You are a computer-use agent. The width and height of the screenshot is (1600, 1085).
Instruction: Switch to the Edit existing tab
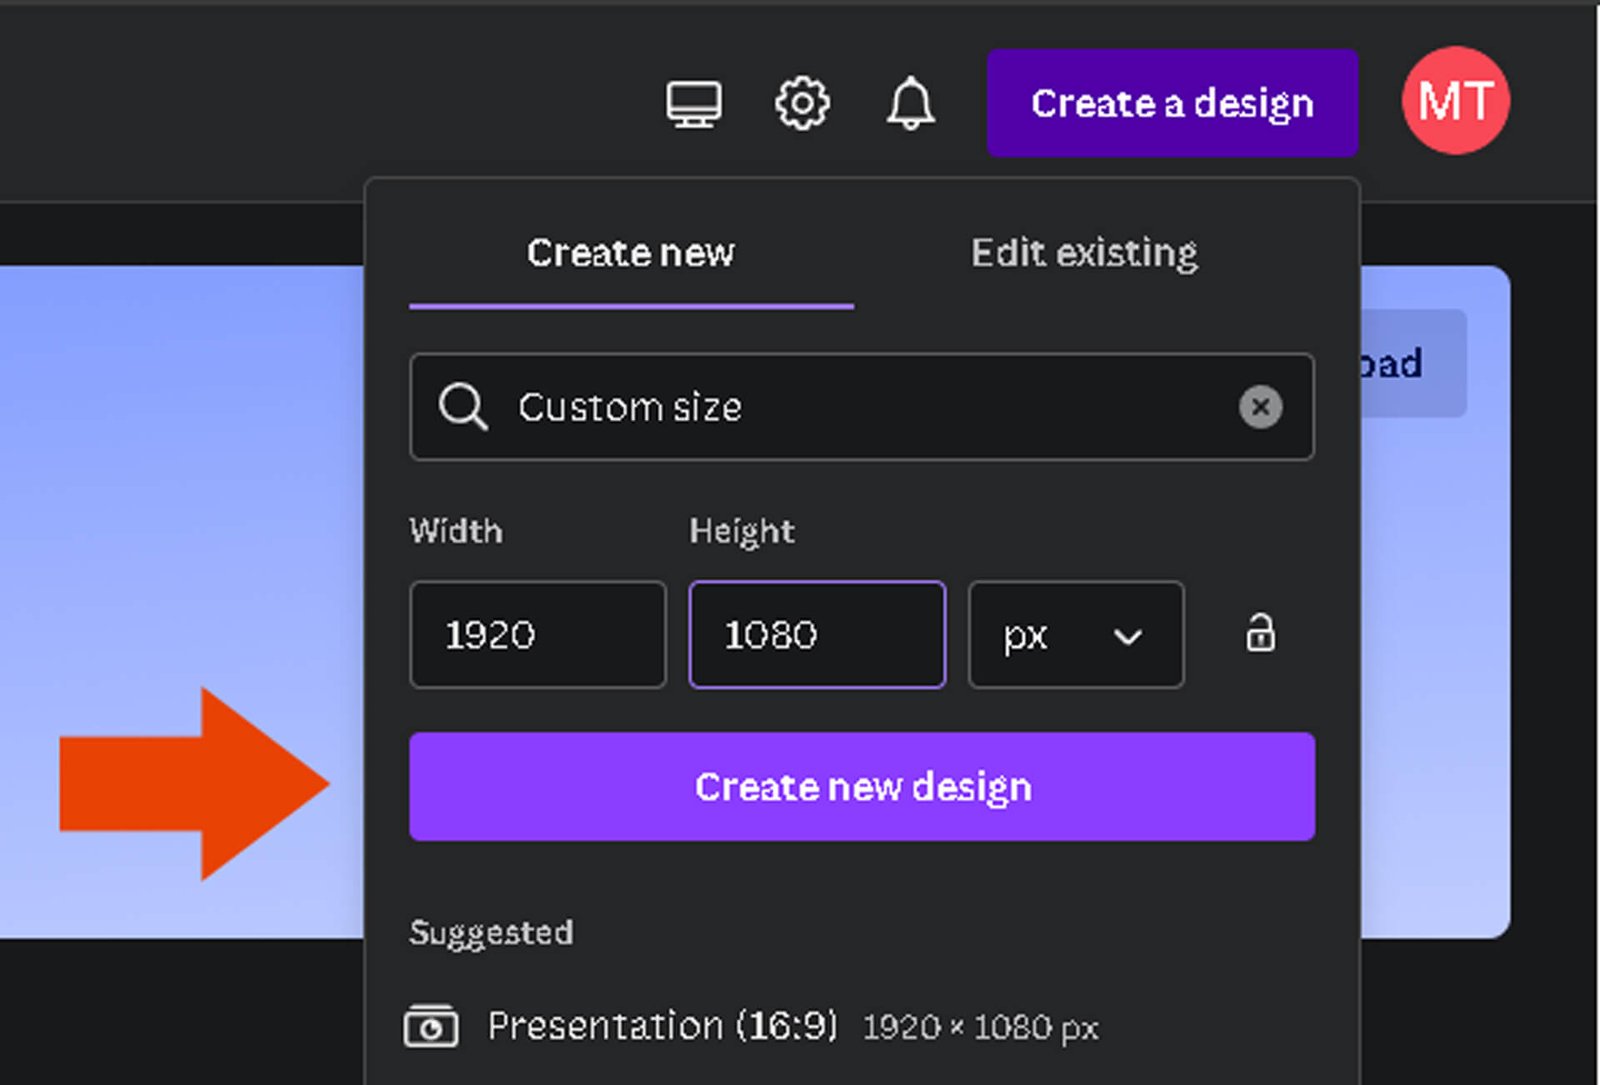coord(1084,253)
